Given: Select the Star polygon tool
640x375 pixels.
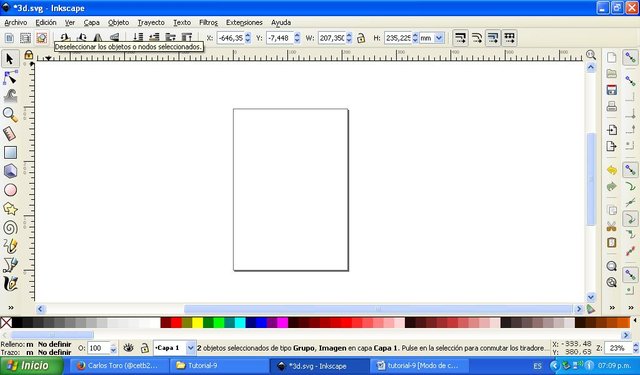Looking at the screenshot, I should pos(10,209).
